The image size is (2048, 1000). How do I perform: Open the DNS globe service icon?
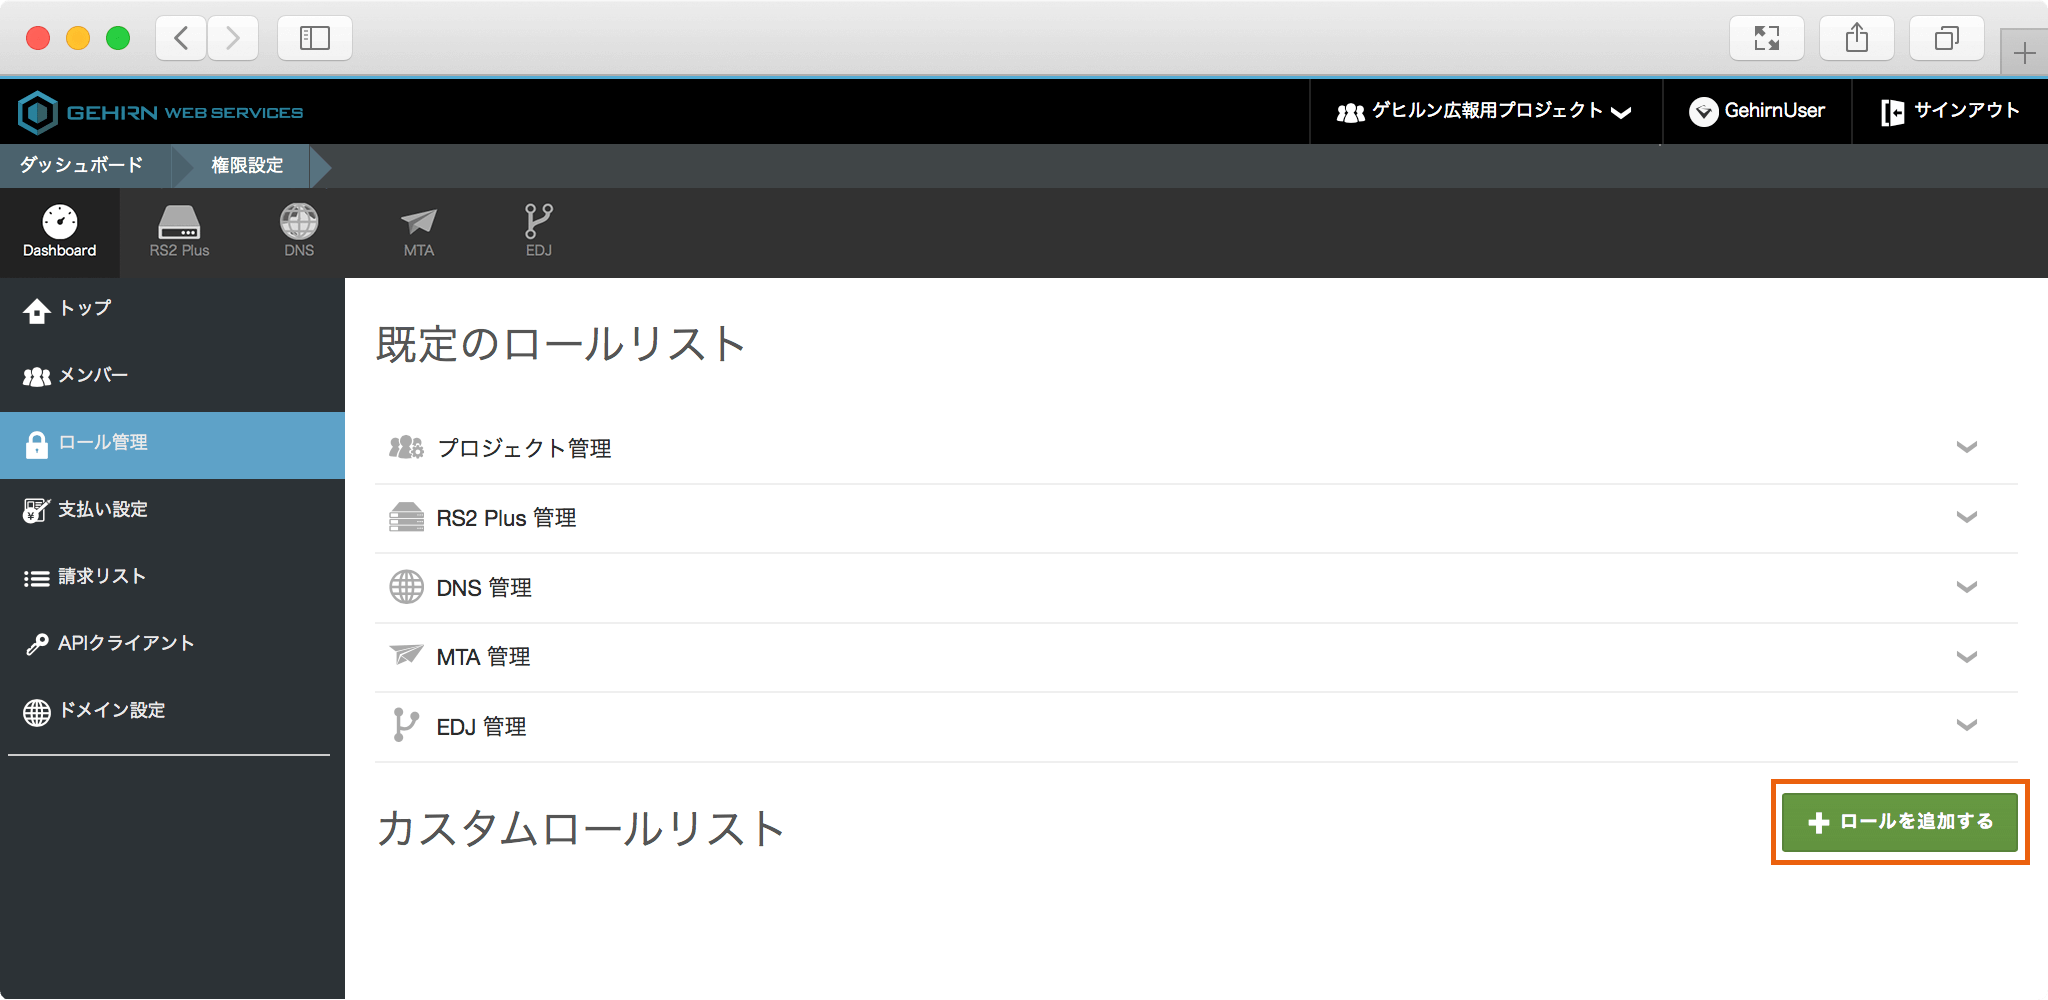tap(299, 231)
